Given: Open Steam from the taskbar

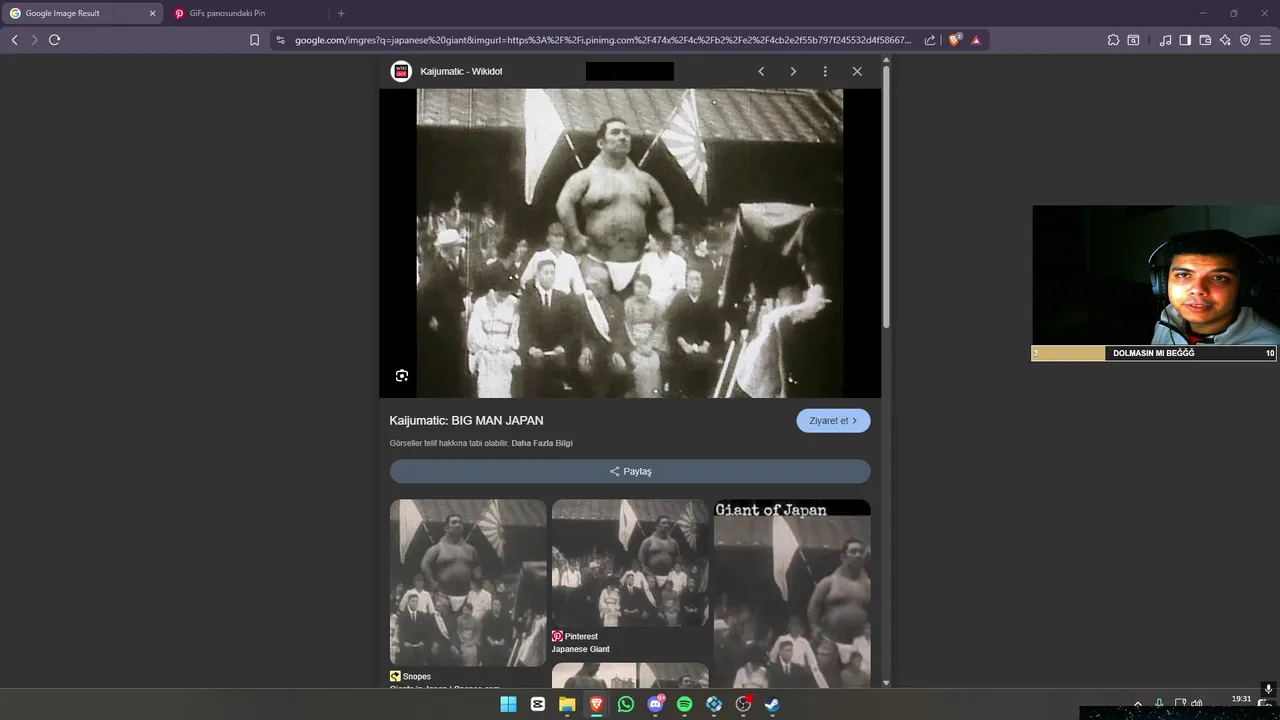Looking at the screenshot, I should click(x=773, y=704).
